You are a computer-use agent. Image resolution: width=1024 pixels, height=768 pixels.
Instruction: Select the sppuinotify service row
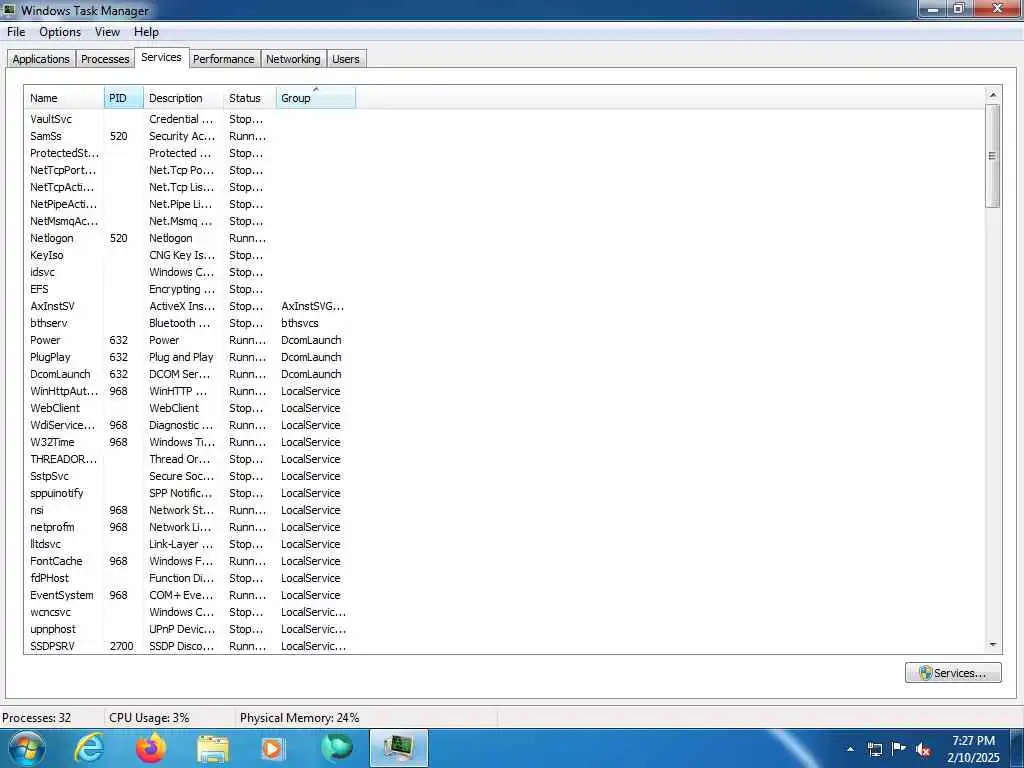point(189,493)
